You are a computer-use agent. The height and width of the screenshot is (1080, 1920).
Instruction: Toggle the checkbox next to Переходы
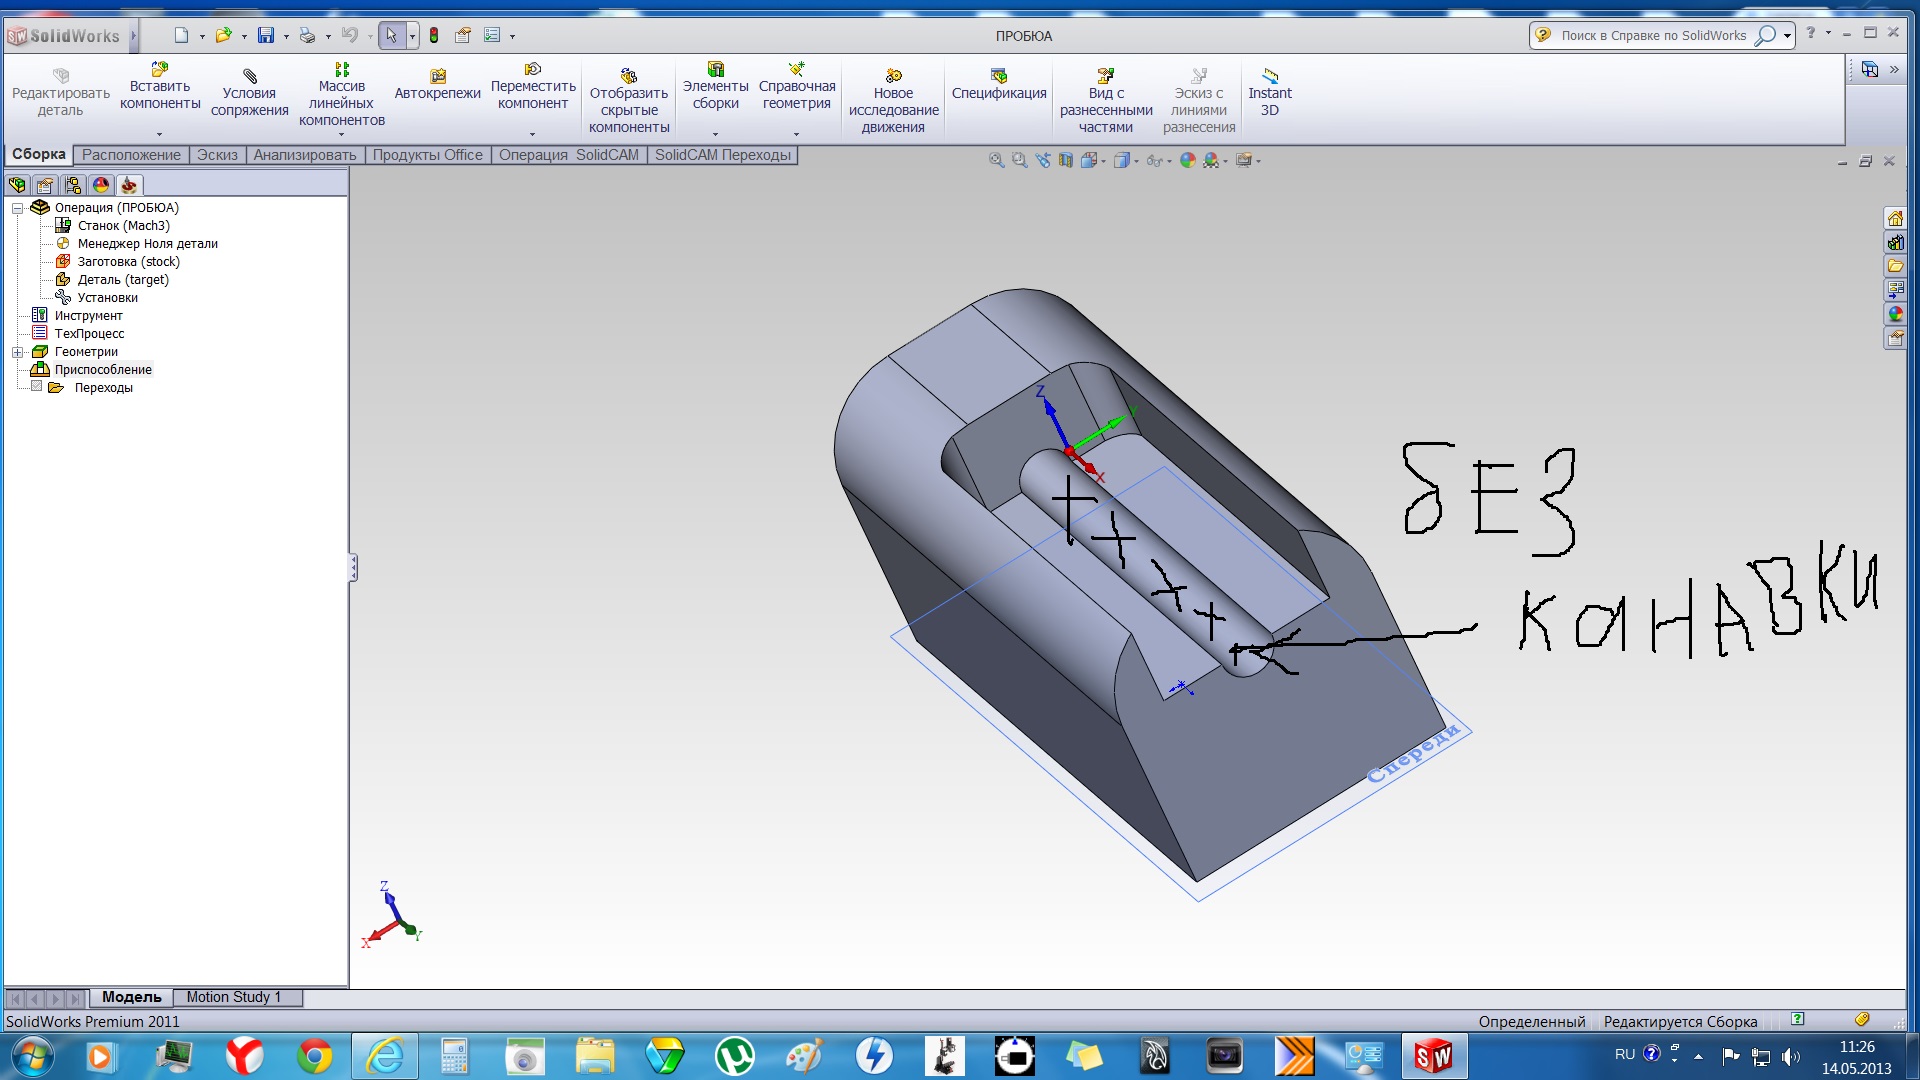[x=37, y=387]
